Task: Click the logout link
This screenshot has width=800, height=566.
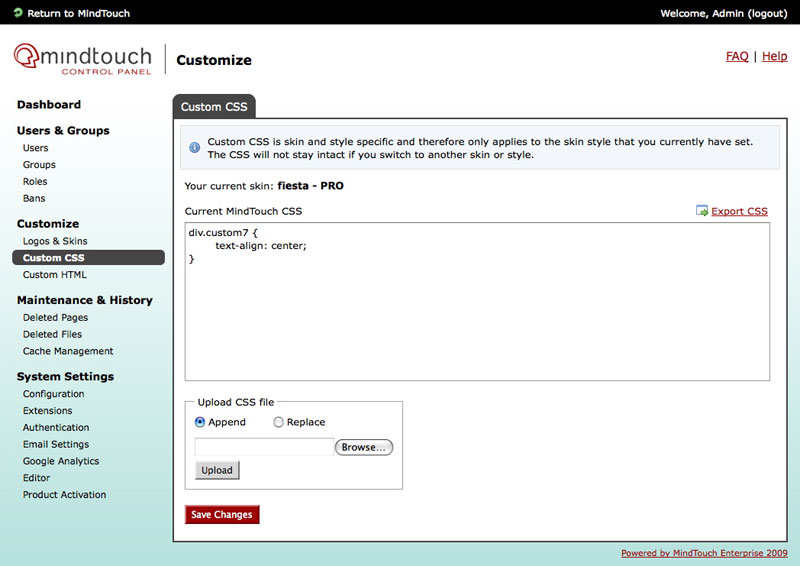Action: coord(767,13)
